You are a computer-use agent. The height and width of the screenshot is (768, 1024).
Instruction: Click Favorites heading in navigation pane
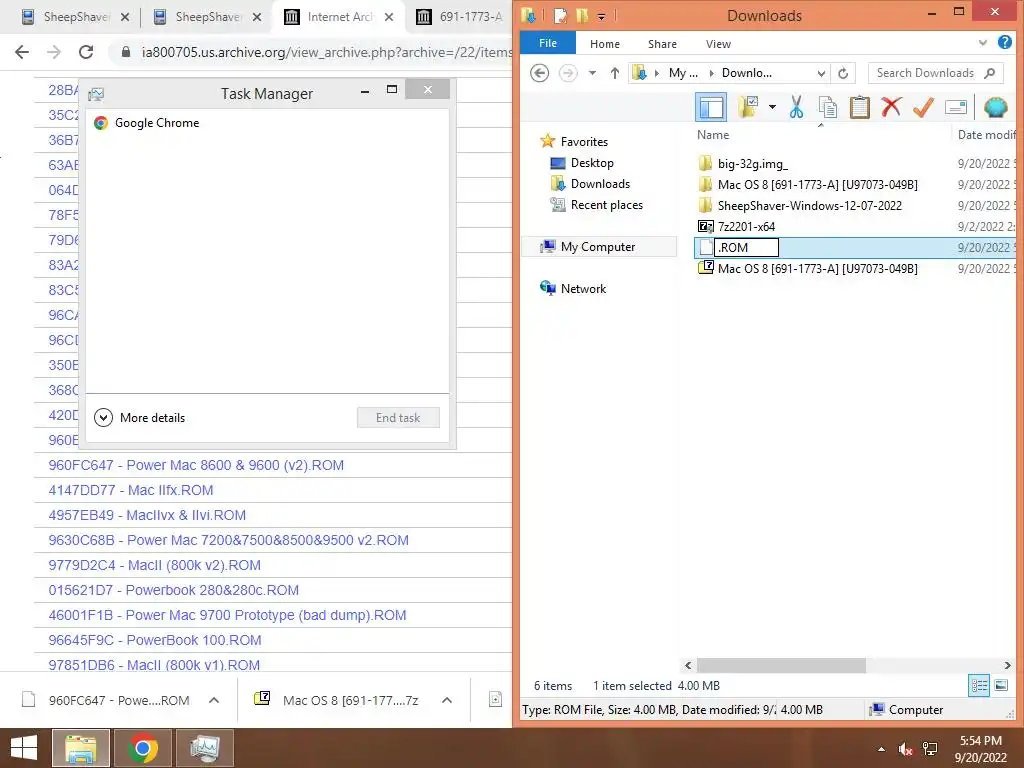pyautogui.click(x=584, y=142)
